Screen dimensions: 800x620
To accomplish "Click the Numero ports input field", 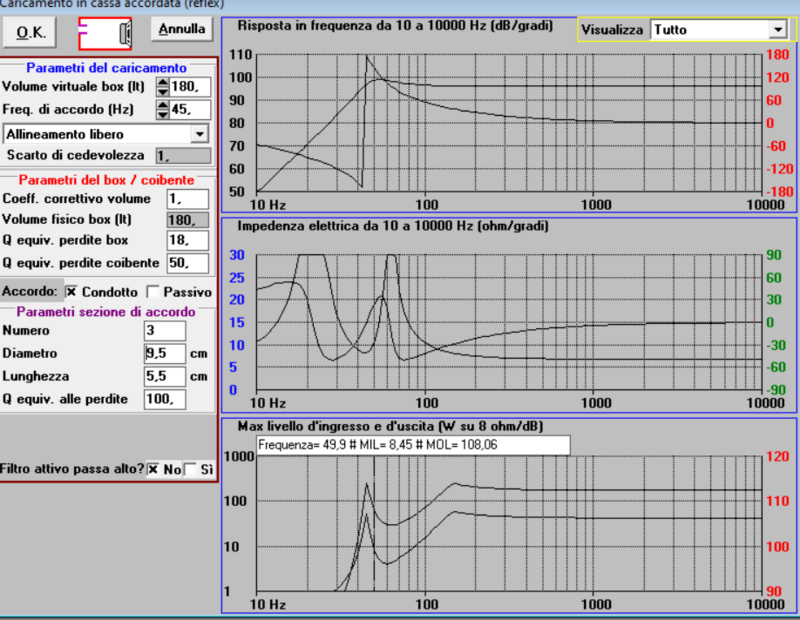I will click(164, 331).
